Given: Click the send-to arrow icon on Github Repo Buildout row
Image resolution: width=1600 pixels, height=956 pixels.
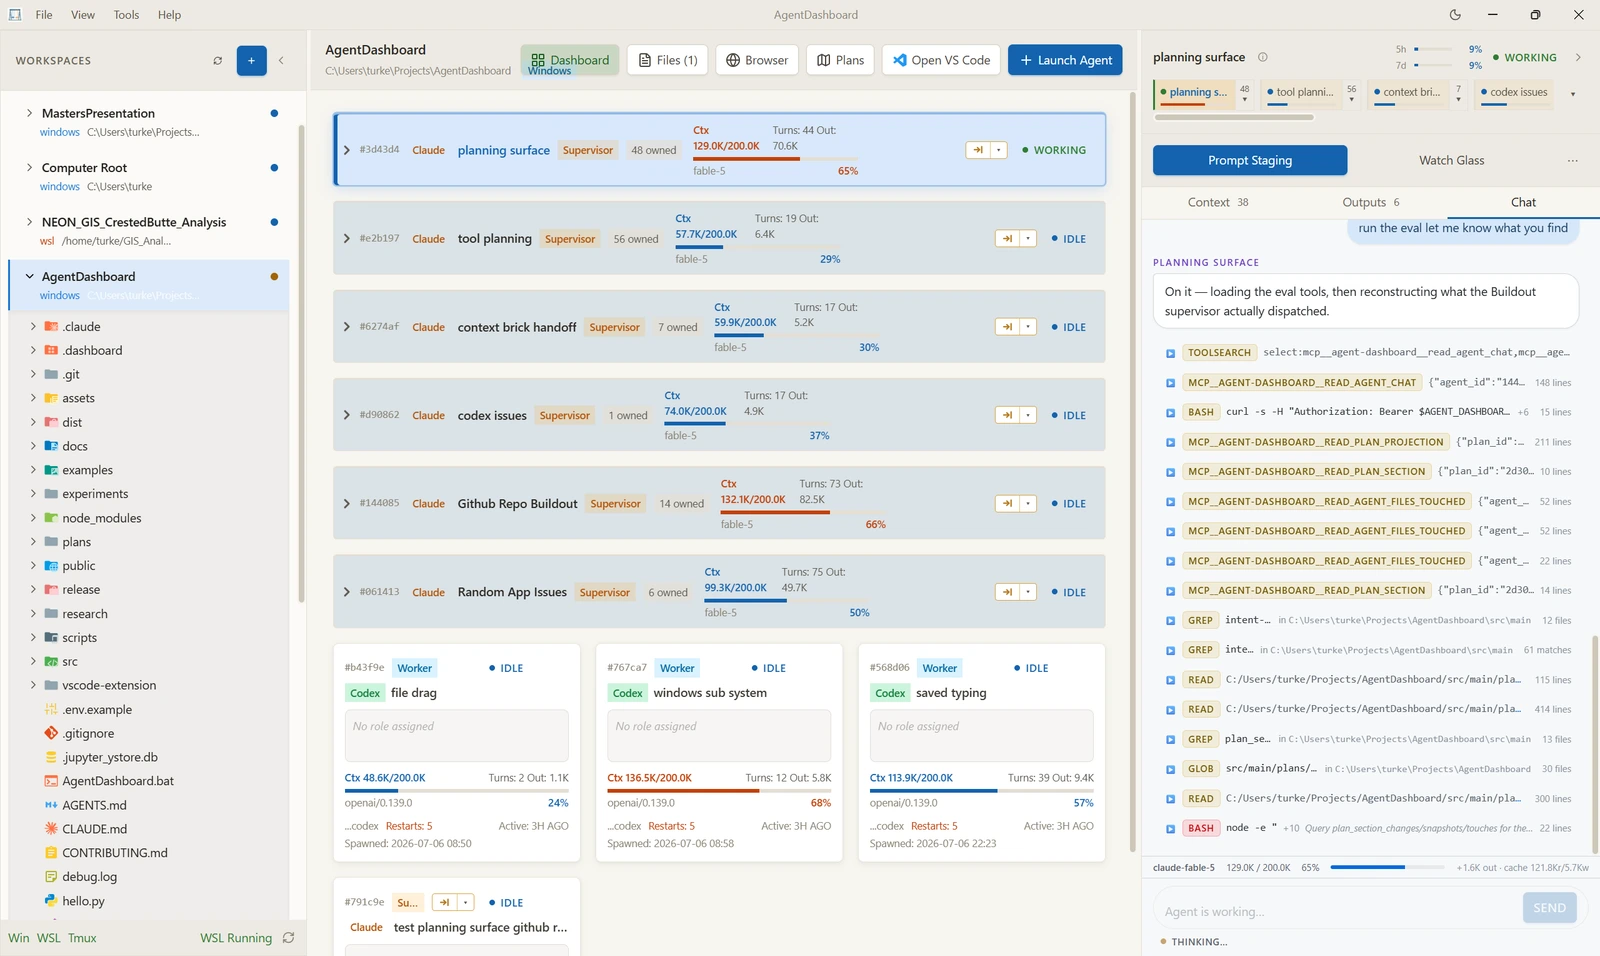Looking at the screenshot, I should 1007,504.
